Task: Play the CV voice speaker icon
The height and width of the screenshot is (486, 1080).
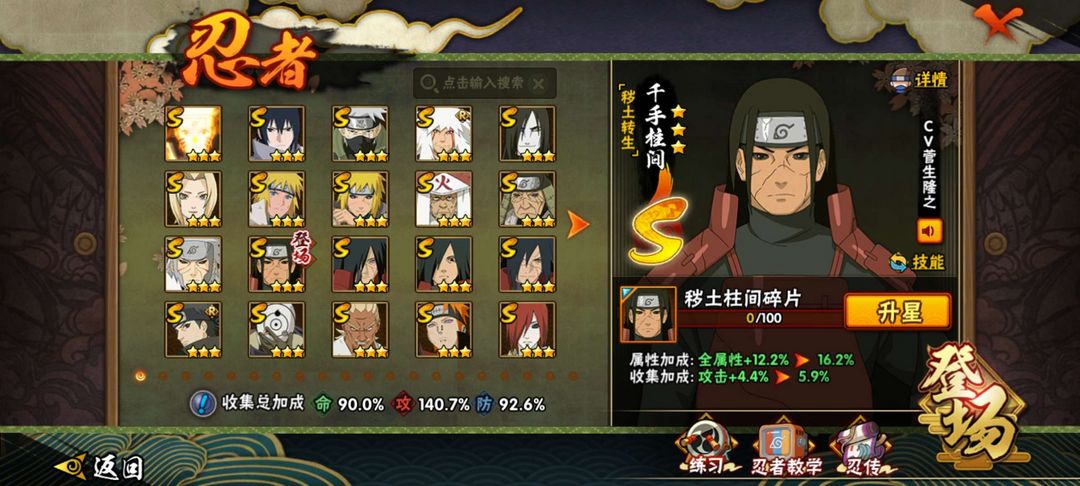Action: [929, 231]
